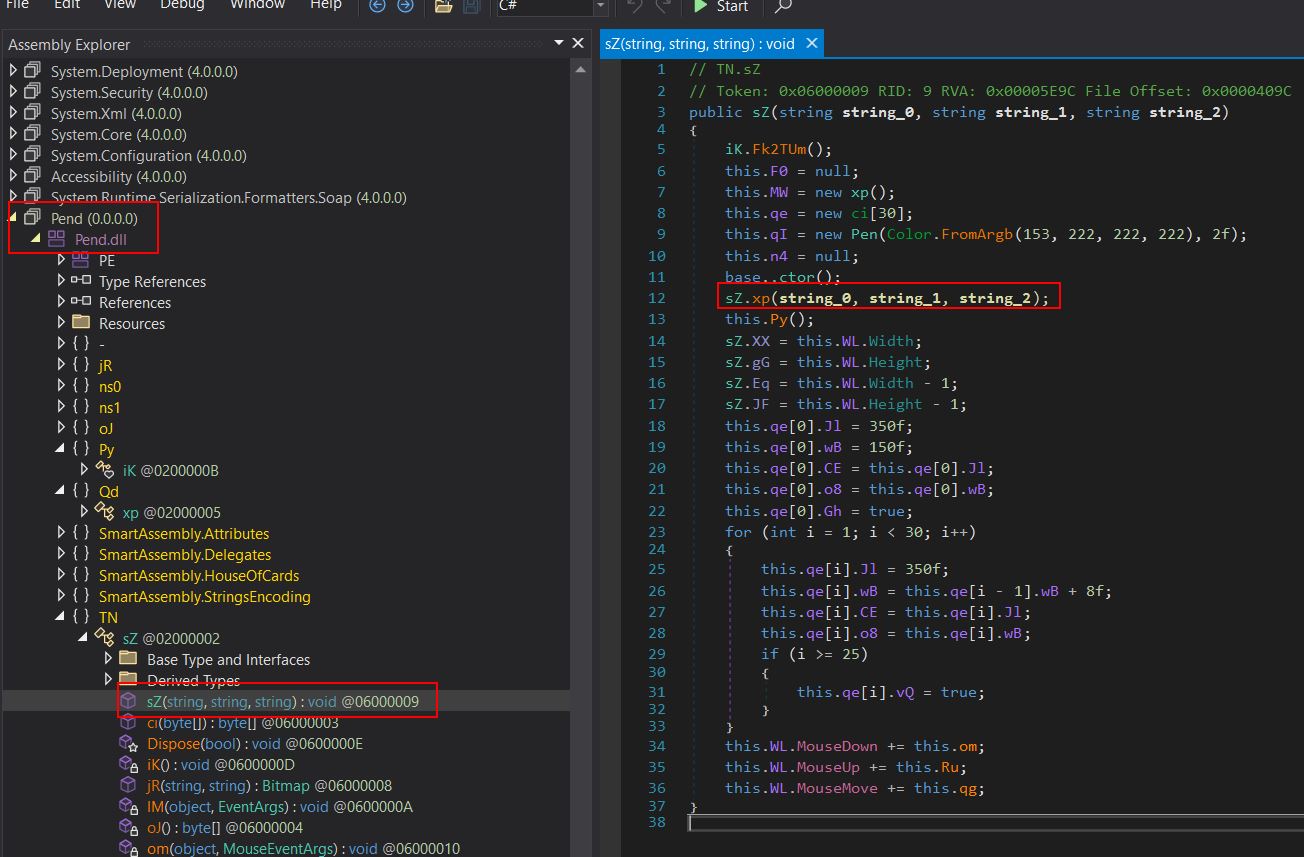
Task: Select jR(string, string) : Bitmap method
Action: point(269,785)
